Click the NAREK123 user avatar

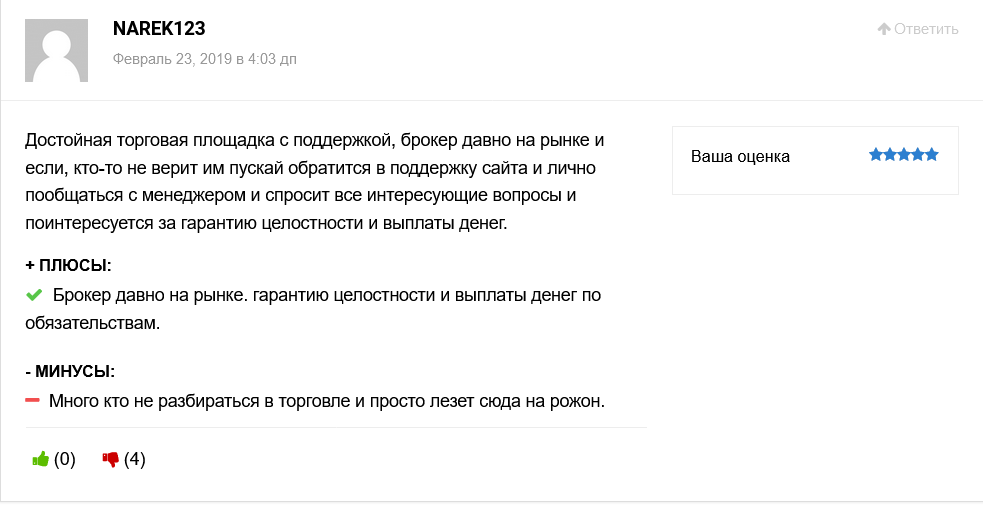(x=56, y=50)
